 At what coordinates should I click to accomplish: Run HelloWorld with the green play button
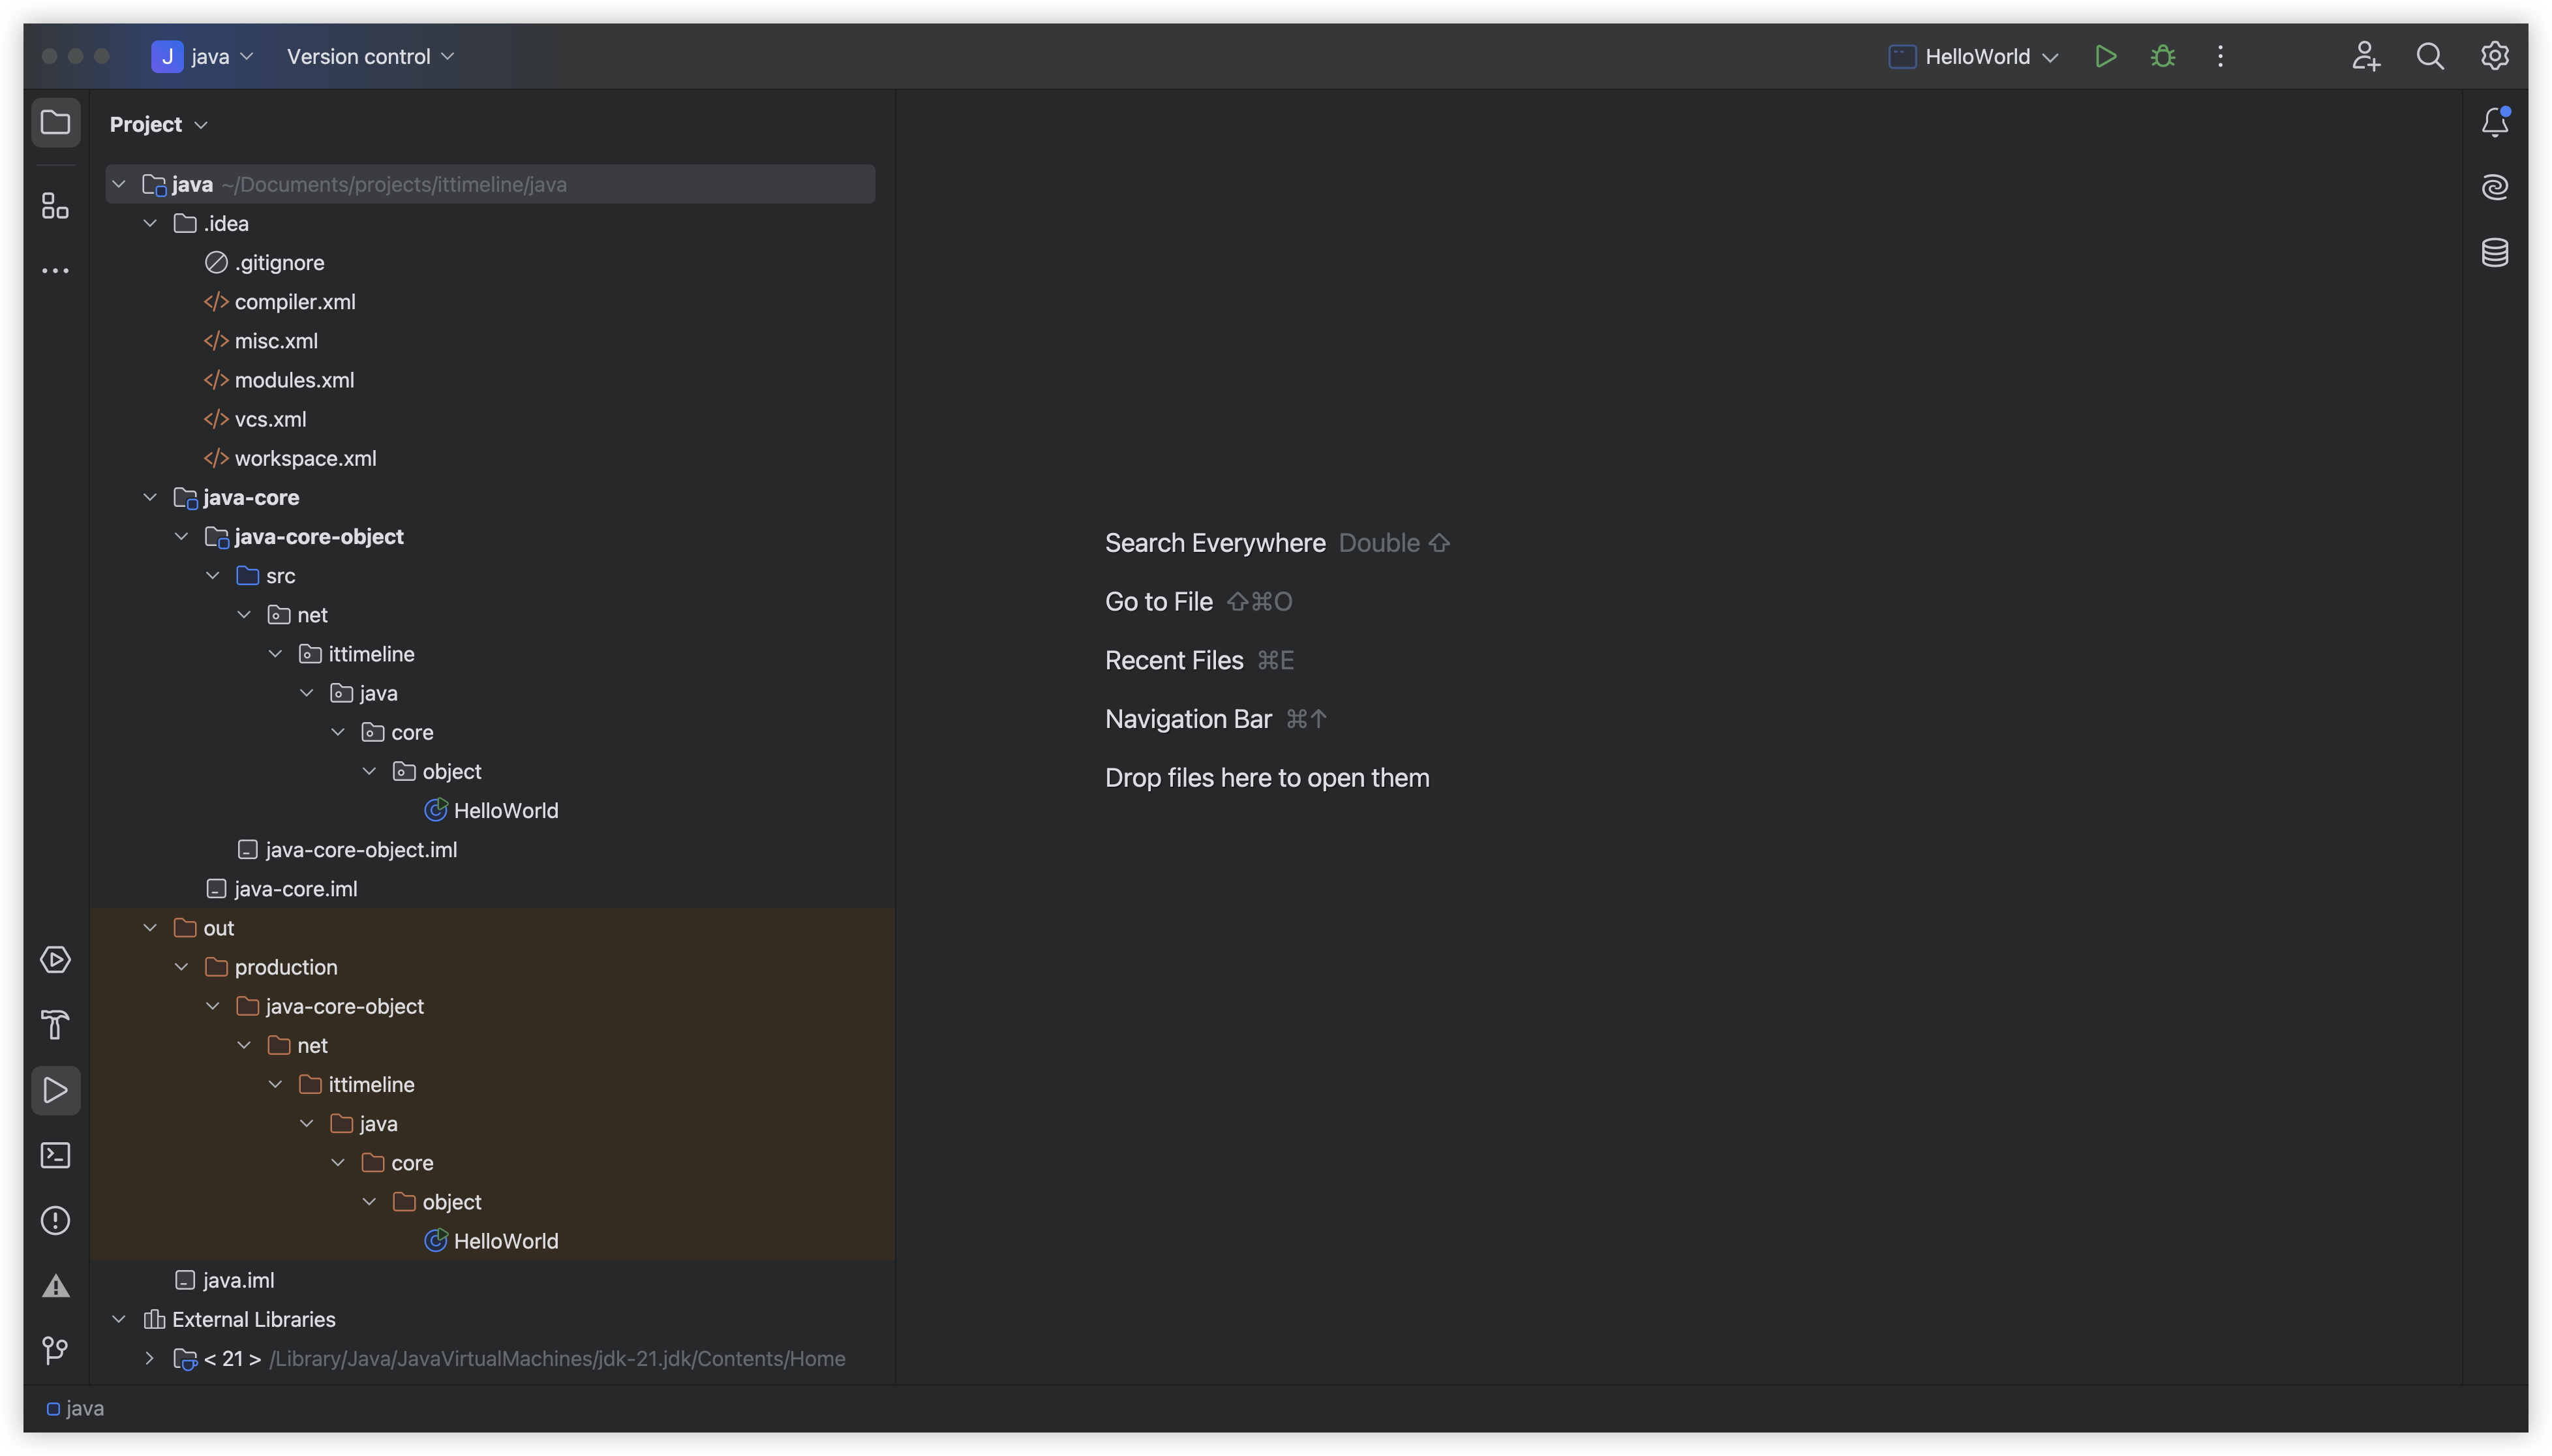coord(2105,56)
